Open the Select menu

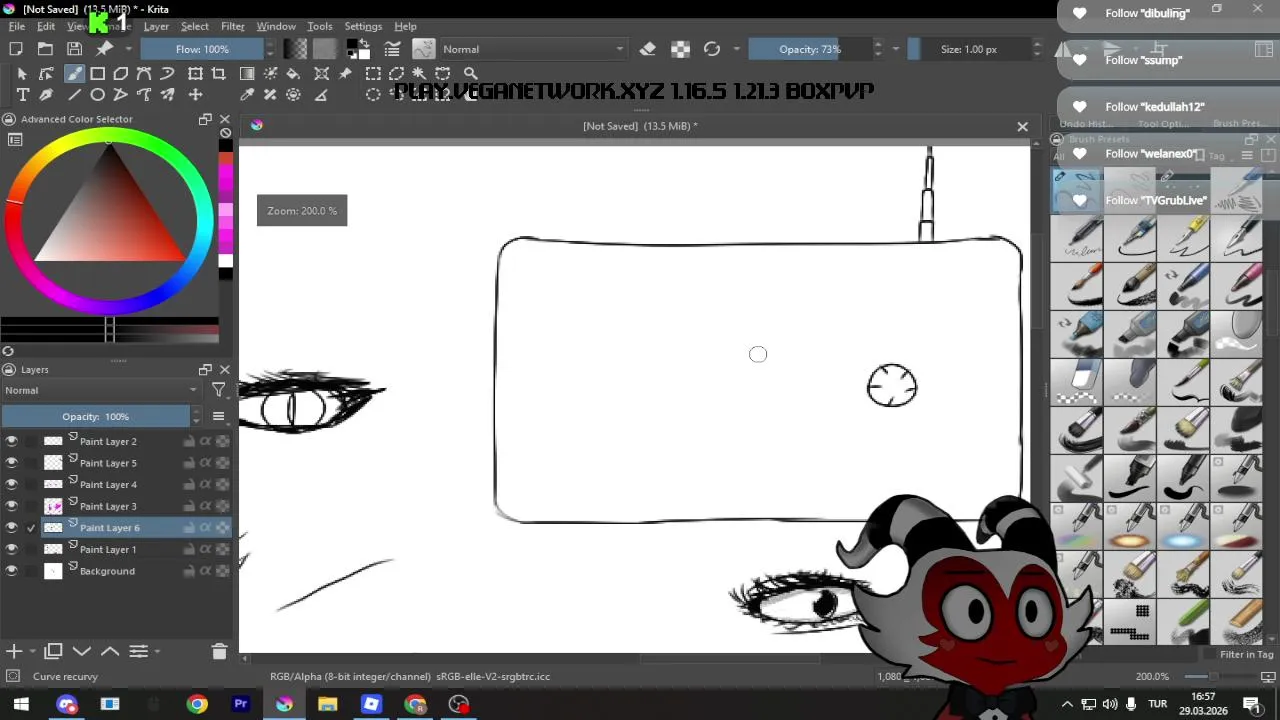point(194,26)
